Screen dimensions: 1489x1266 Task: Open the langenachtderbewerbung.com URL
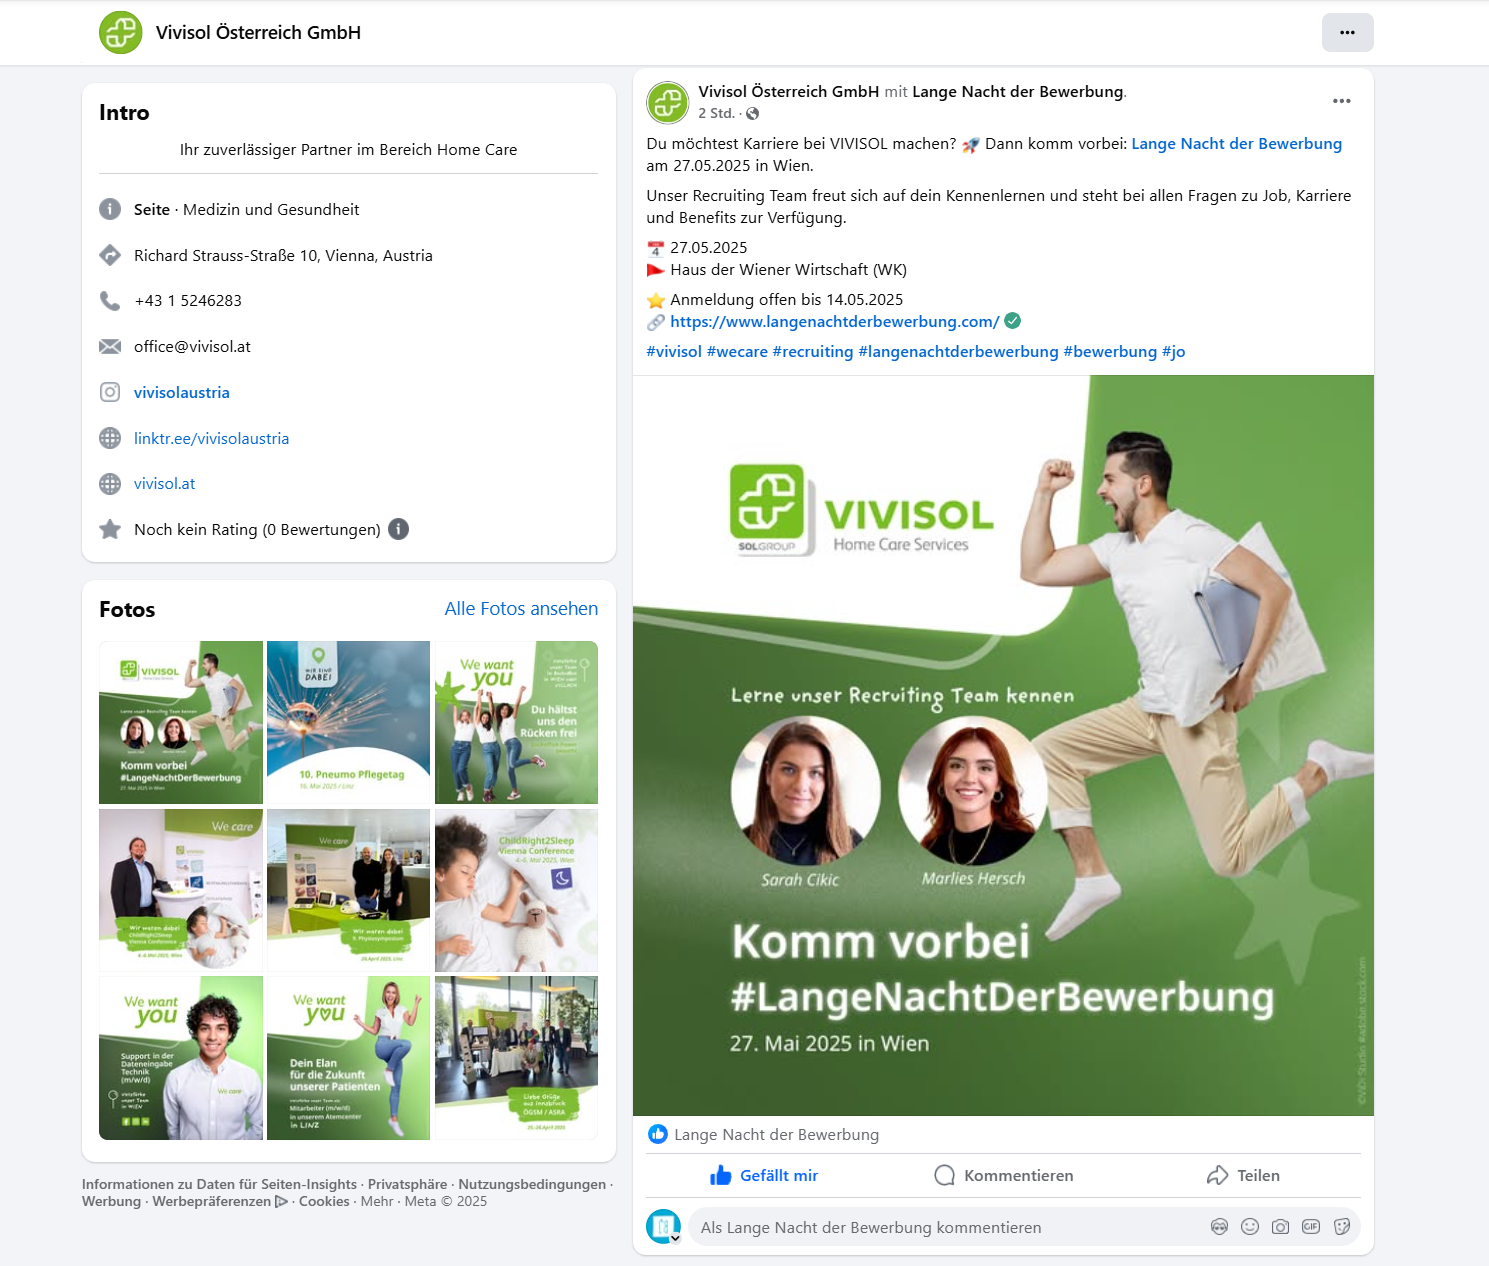coord(834,321)
